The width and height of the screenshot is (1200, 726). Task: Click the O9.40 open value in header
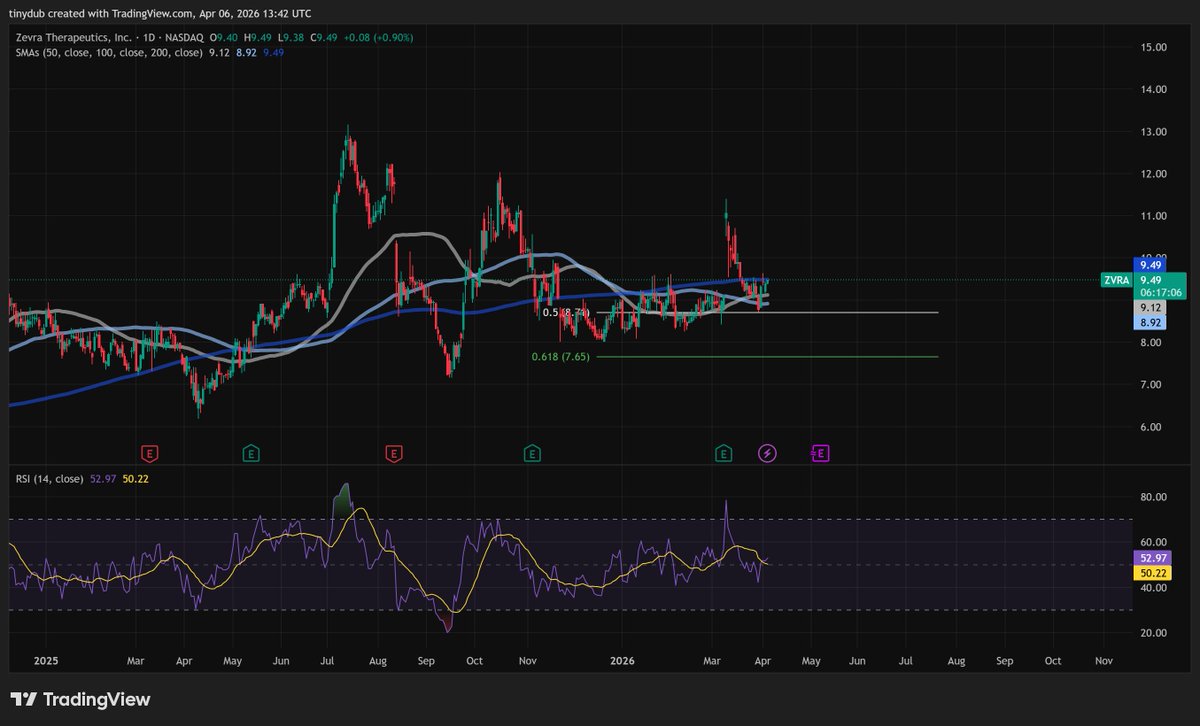click(223, 37)
